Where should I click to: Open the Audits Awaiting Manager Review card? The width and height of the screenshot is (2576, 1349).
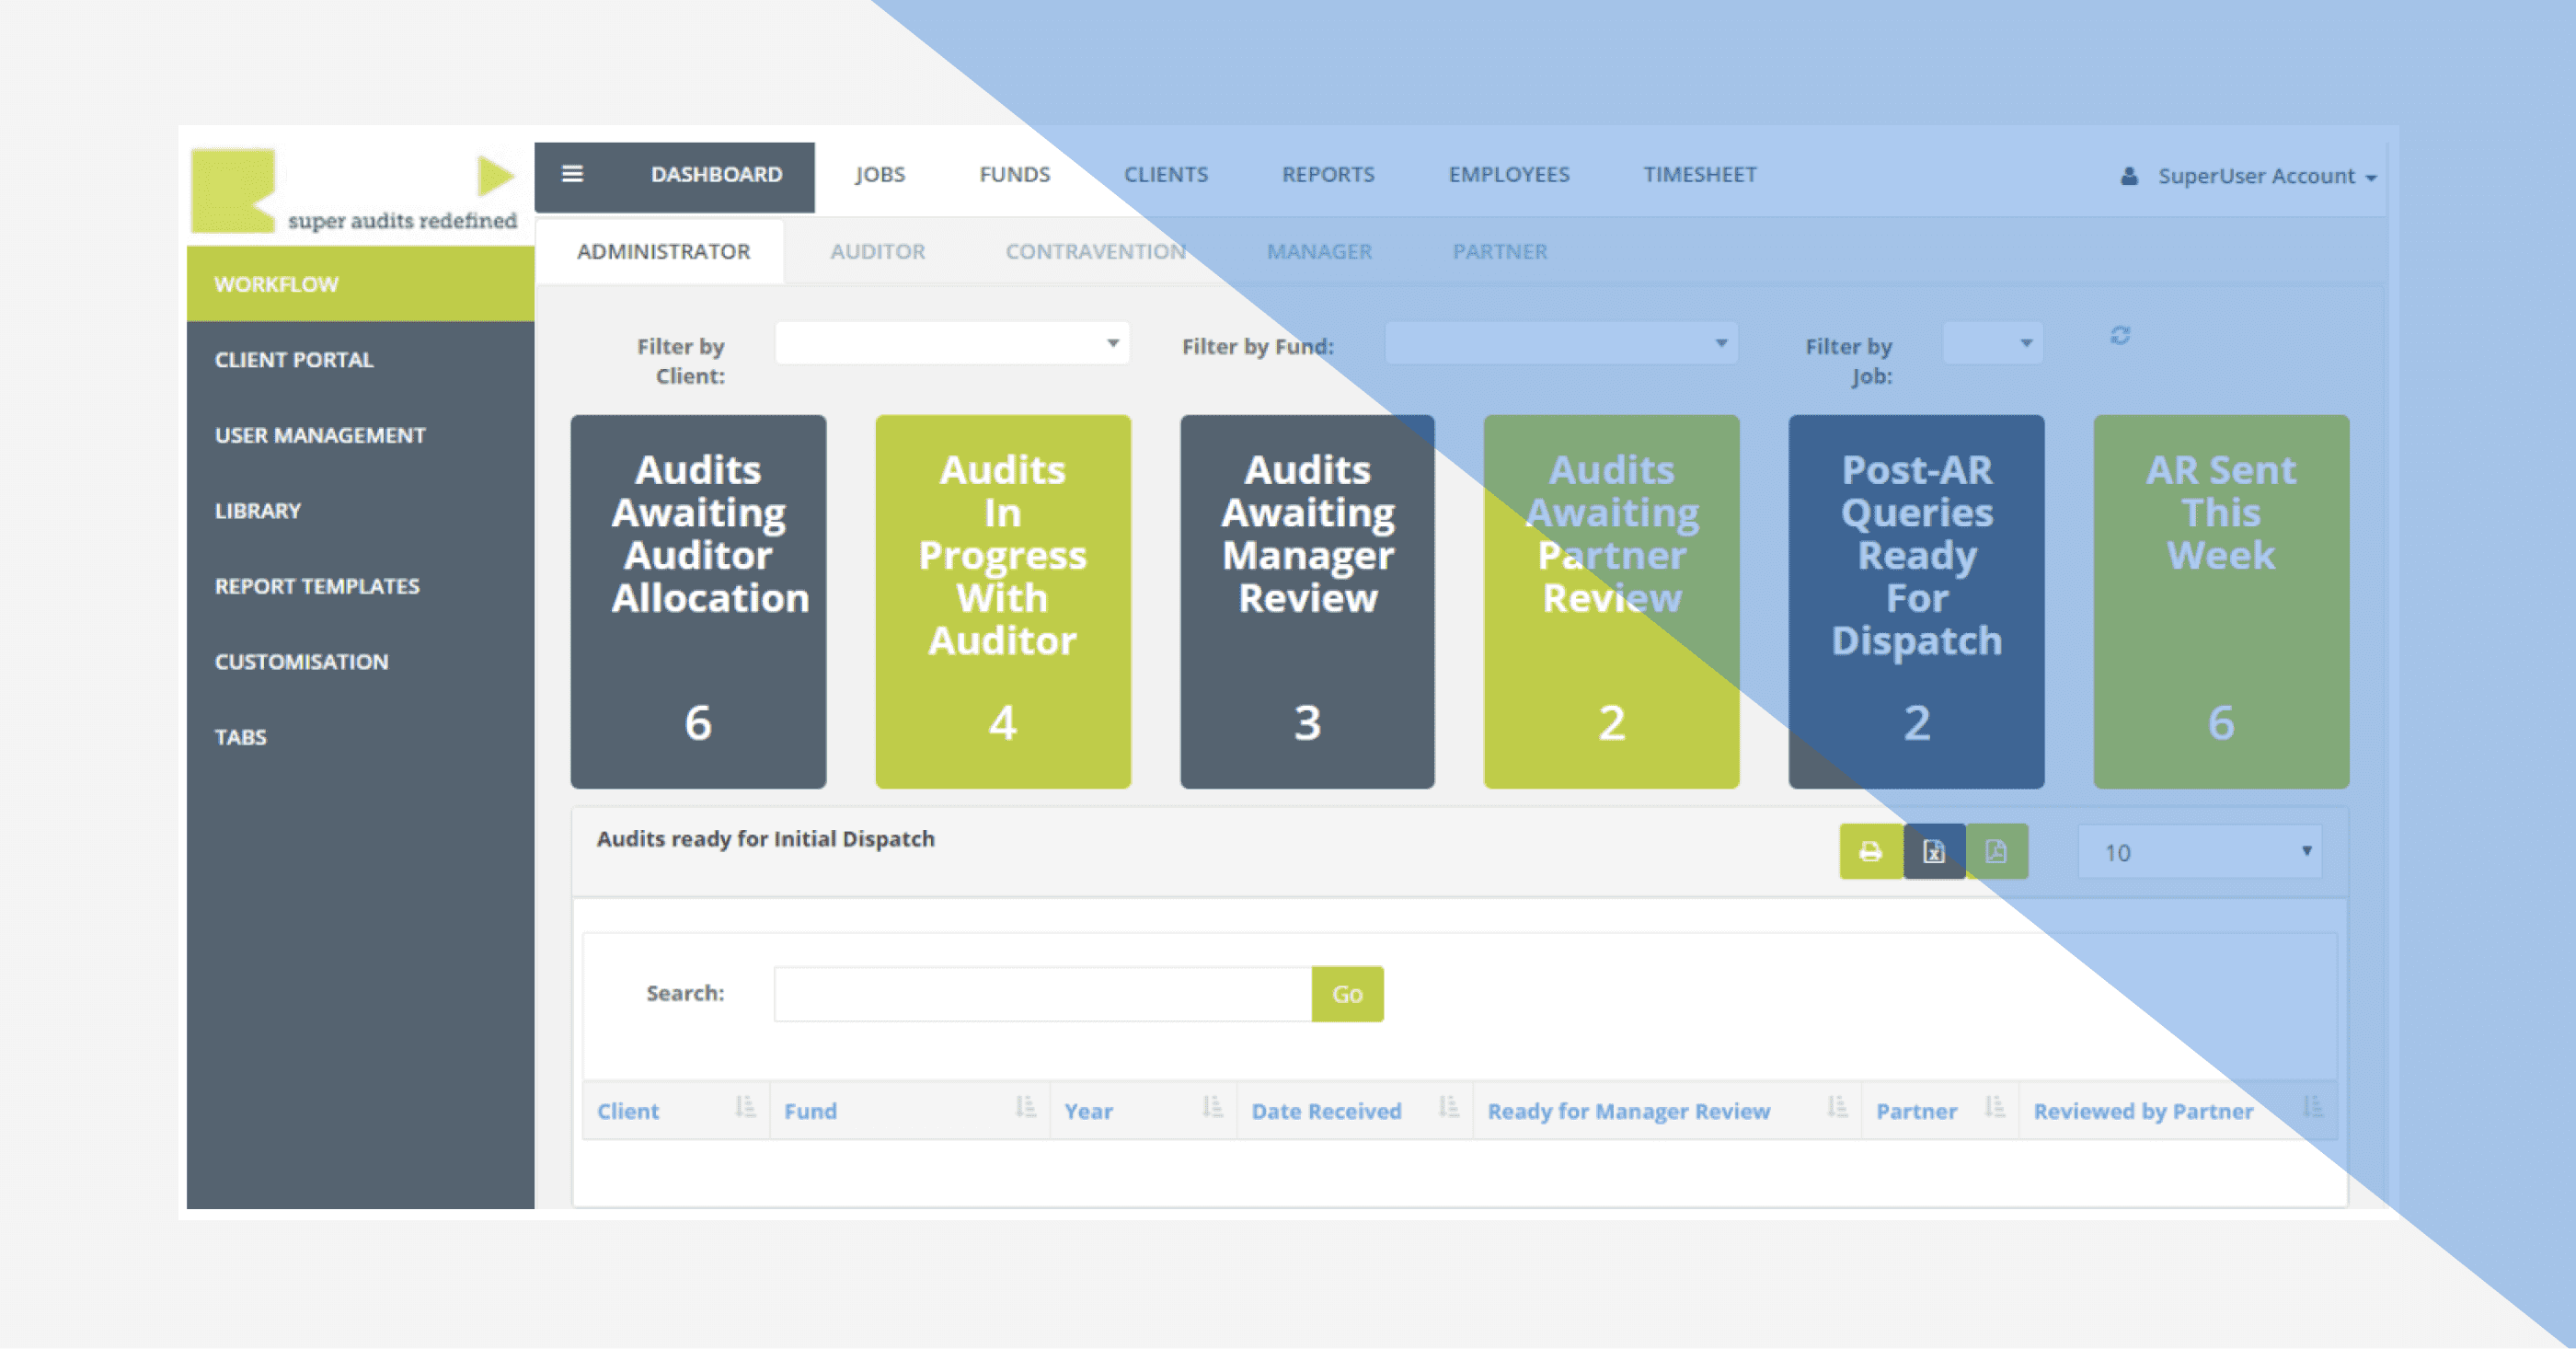pos(1306,600)
